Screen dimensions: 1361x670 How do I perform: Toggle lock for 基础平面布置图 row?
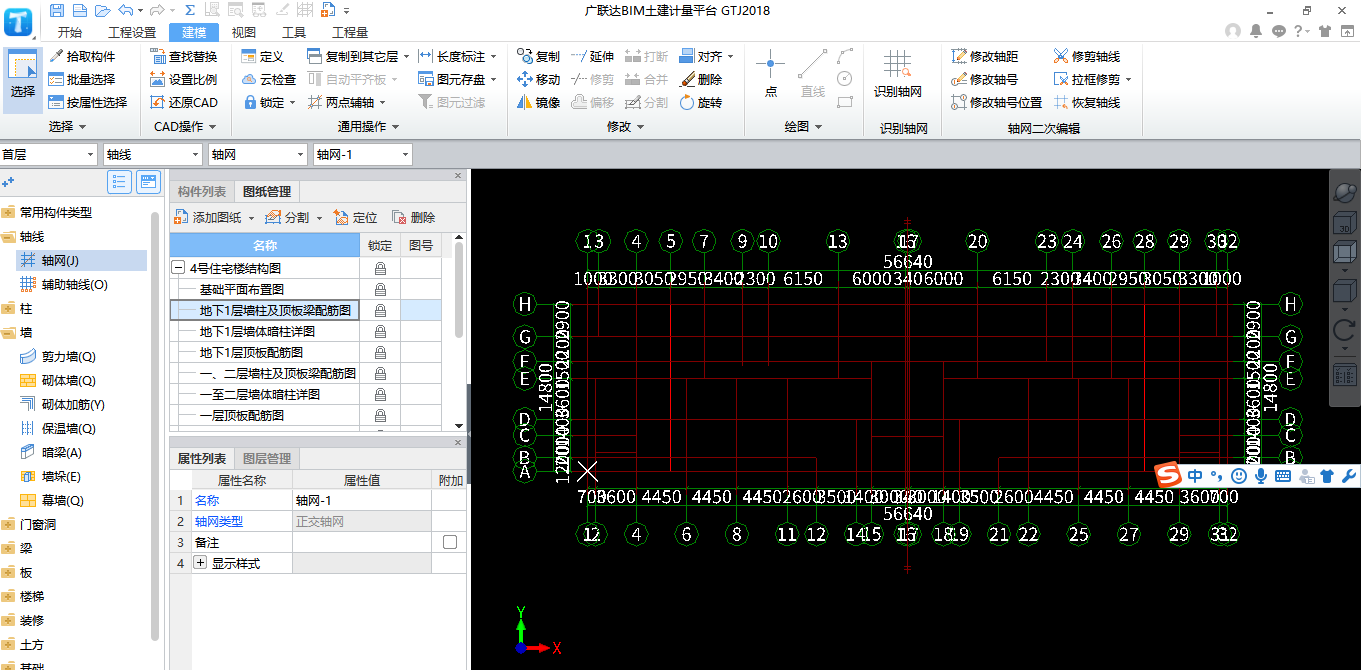[380, 290]
